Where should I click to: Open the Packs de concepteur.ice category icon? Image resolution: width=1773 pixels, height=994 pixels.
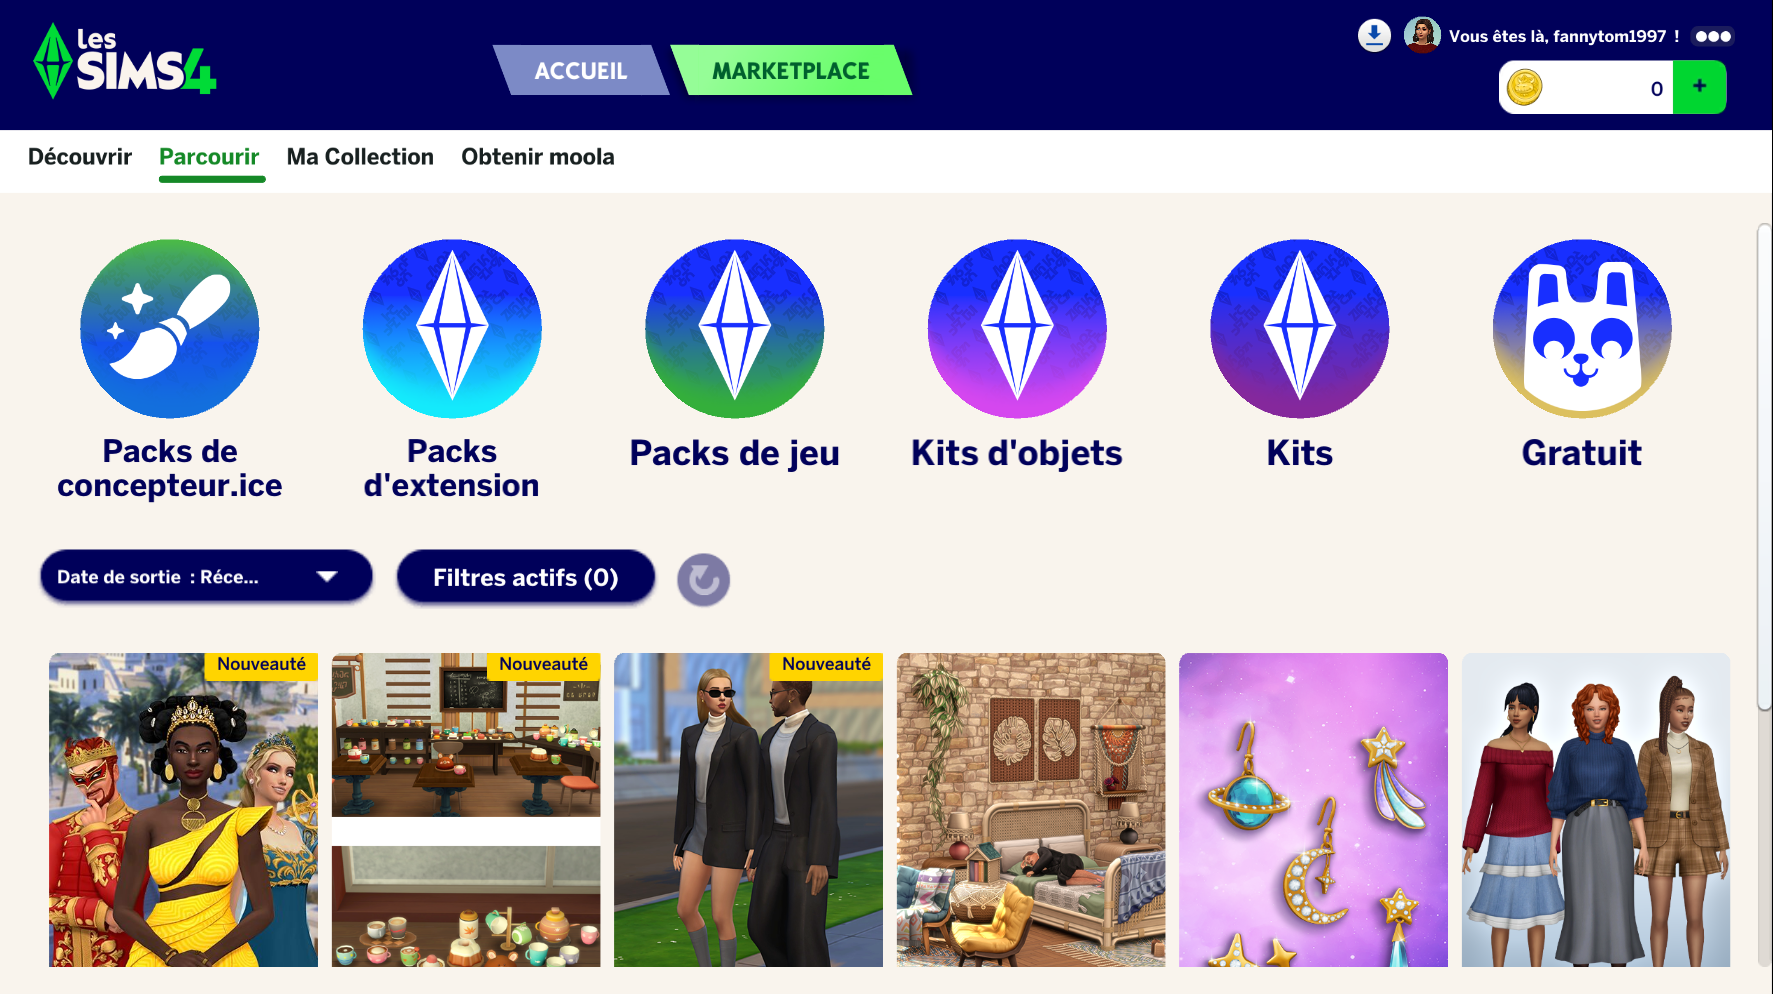pyautogui.click(x=170, y=328)
